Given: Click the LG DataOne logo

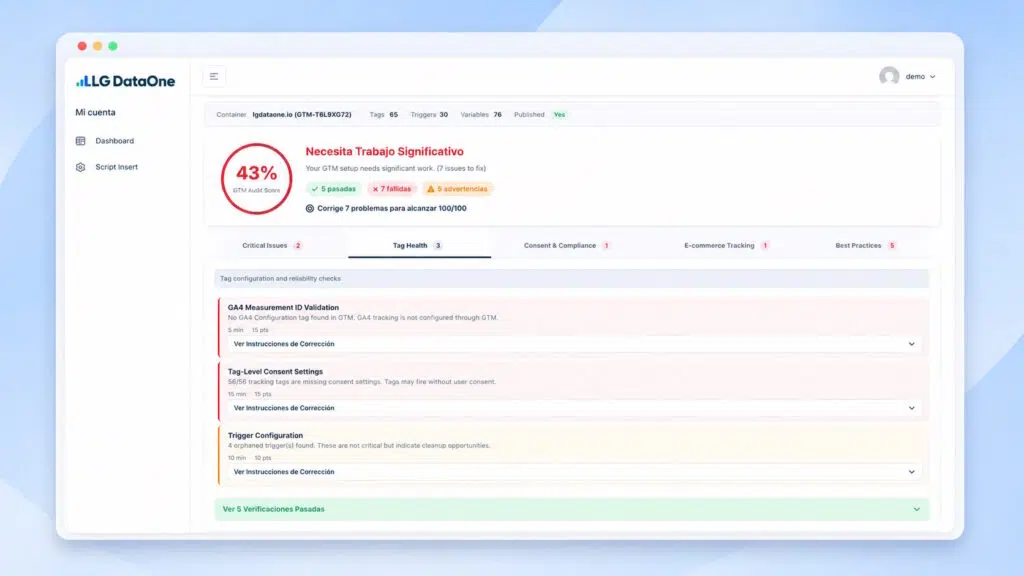Looking at the screenshot, I should 125,81.
